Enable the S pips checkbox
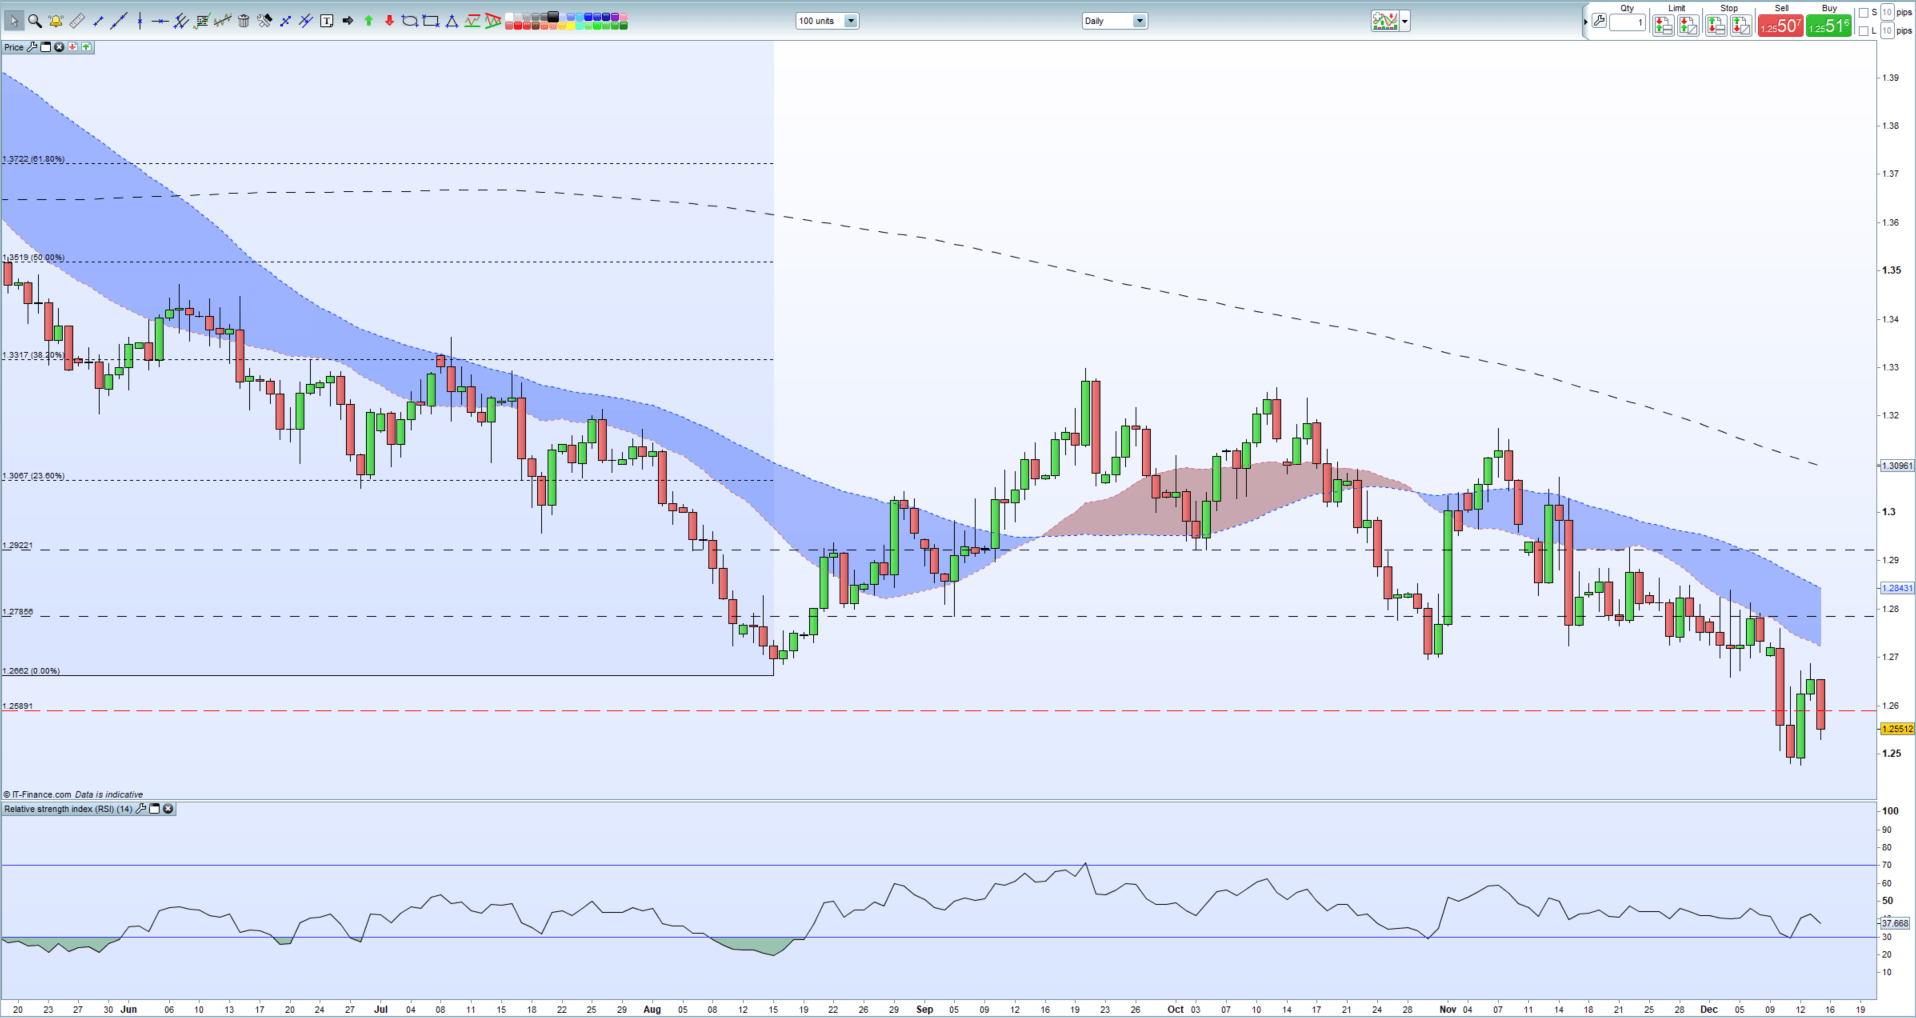This screenshot has width=1916, height=1018. tap(1864, 13)
